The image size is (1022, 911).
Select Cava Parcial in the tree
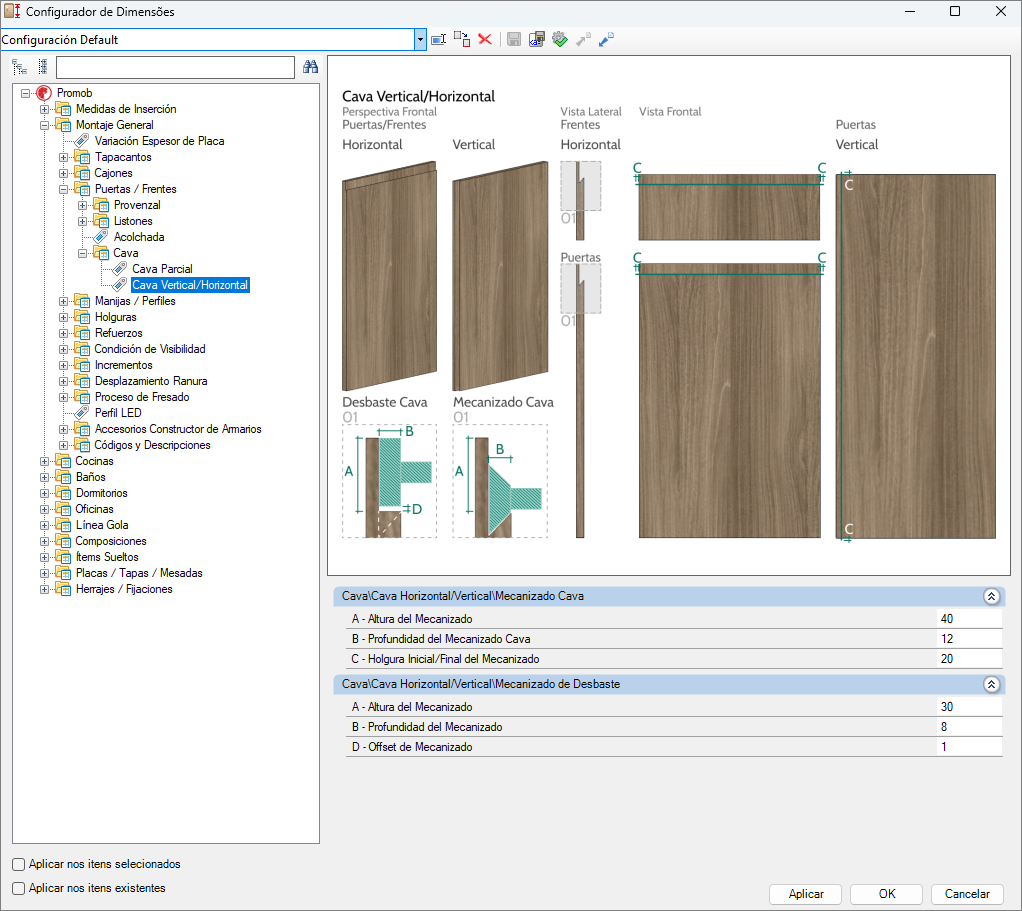162,269
